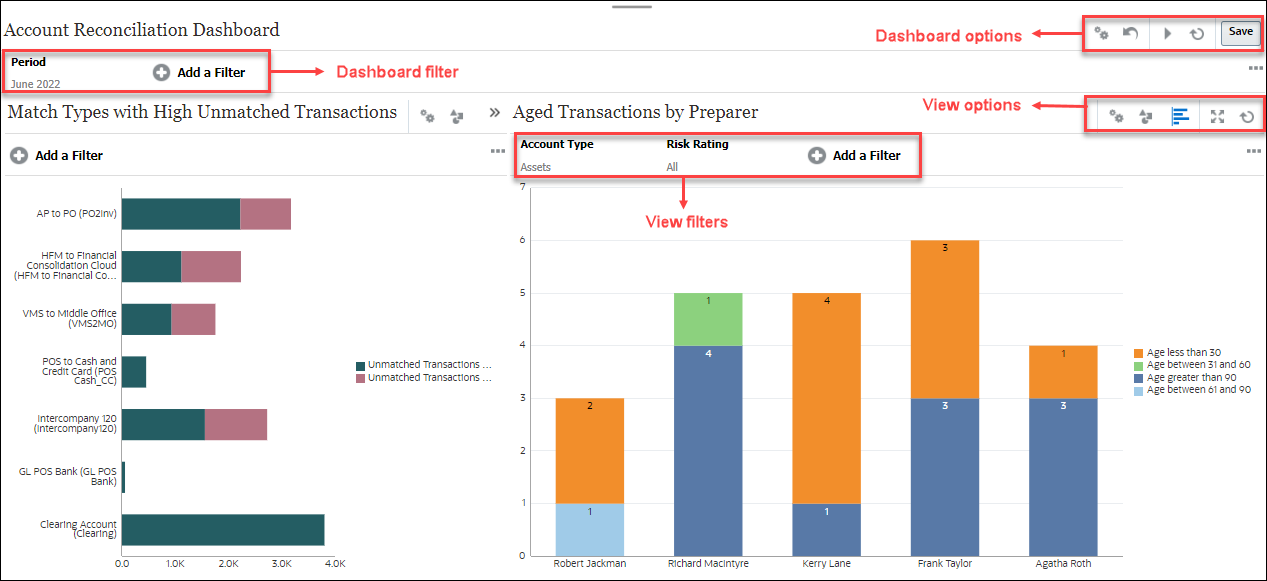1267x581 pixels.
Task: Run the dashboard with the play icon
Action: (1168, 33)
